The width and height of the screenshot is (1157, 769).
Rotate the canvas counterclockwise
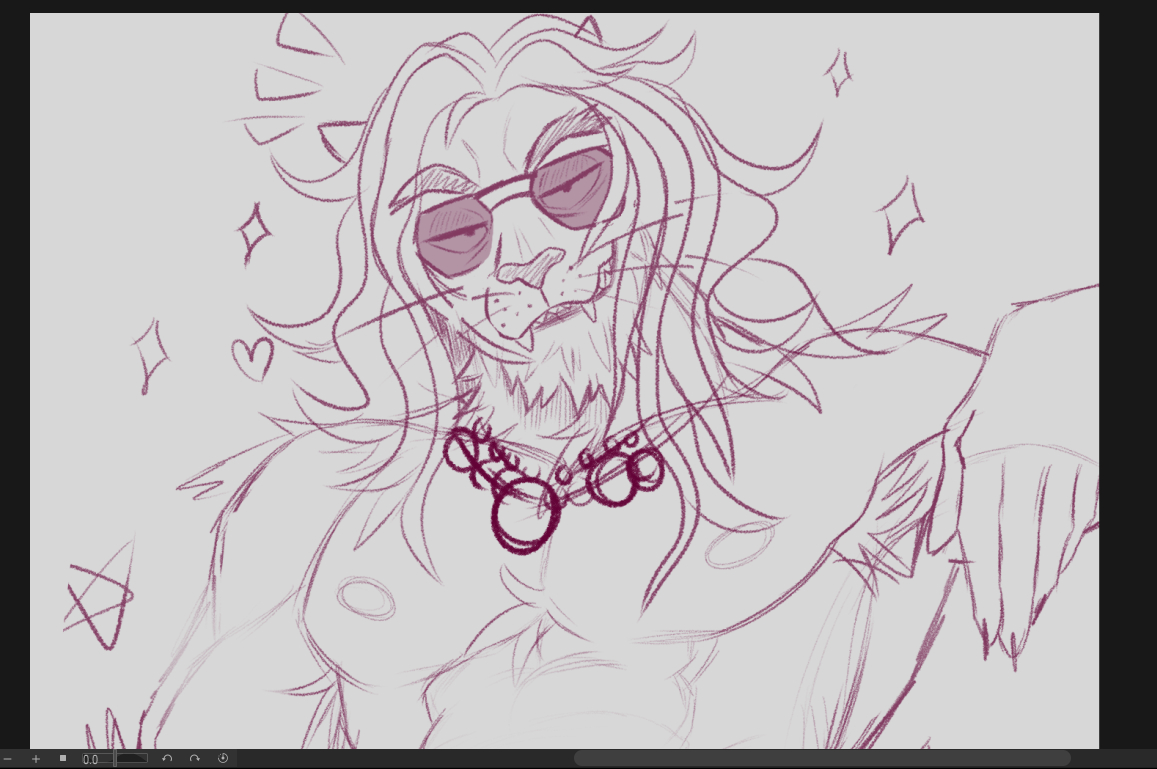[167, 759]
